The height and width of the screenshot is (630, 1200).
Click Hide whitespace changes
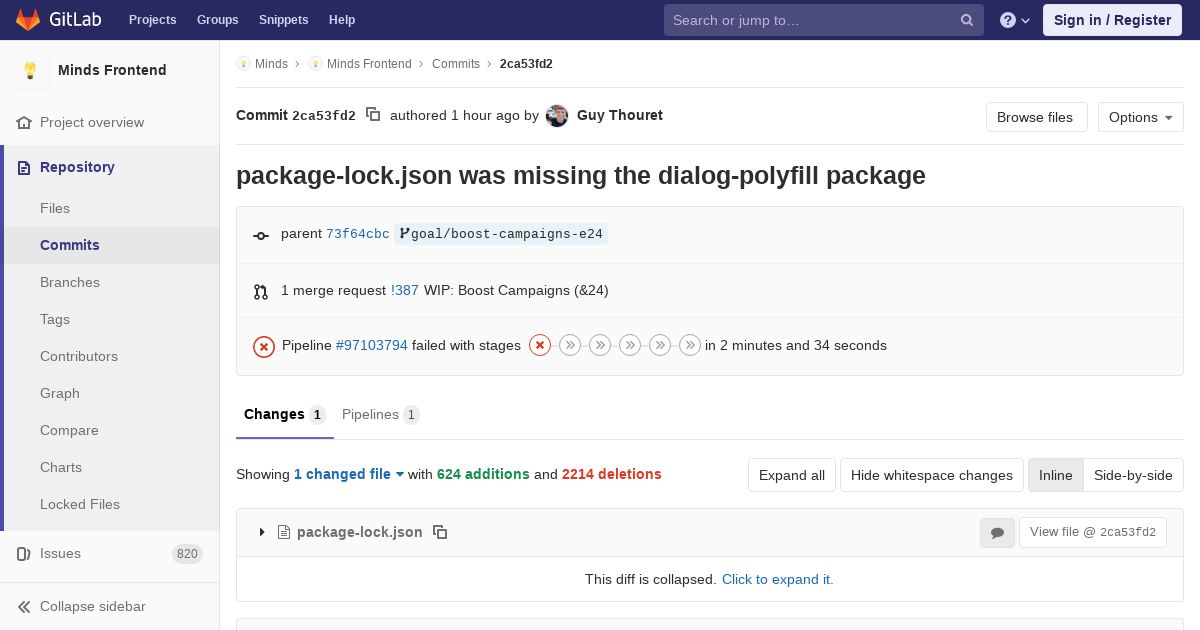tap(931, 475)
